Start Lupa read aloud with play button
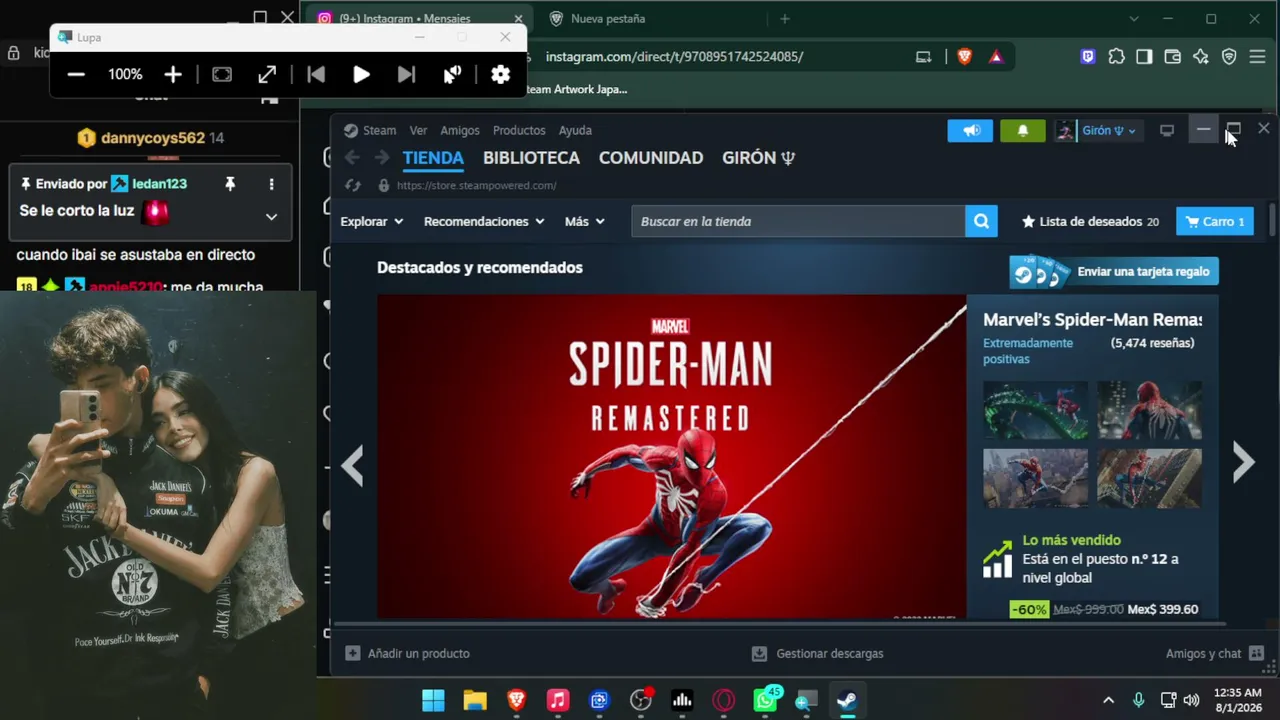The width and height of the screenshot is (1280, 720). click(361, 74)
